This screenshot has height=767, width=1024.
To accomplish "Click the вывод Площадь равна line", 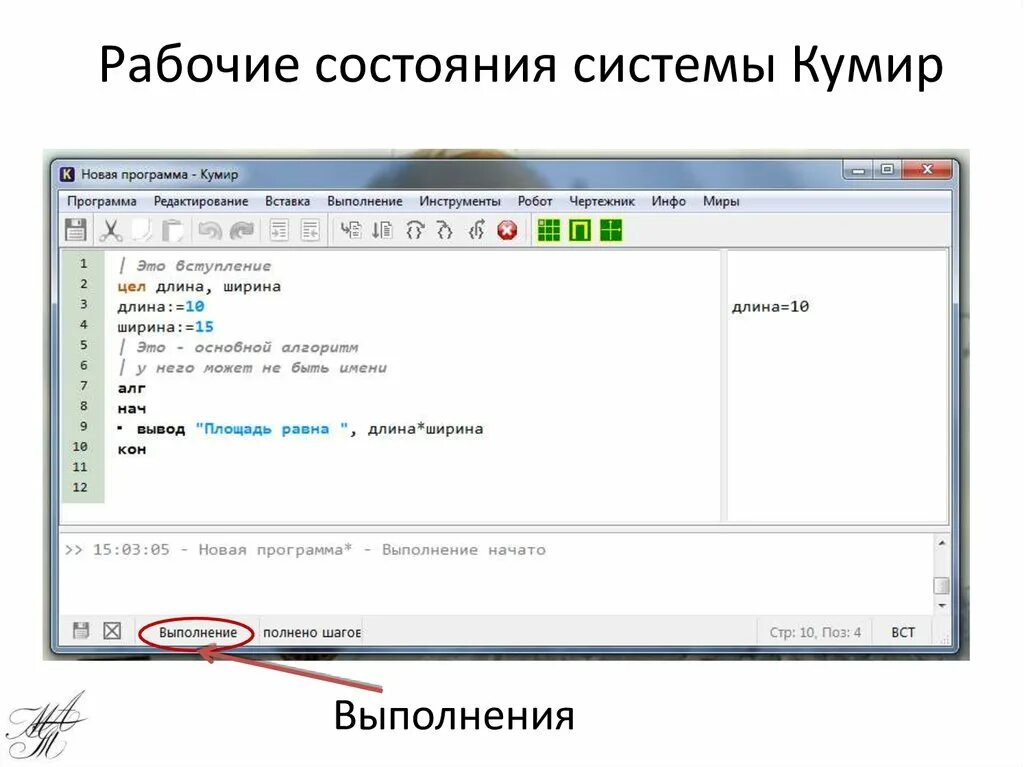I will point(301,429).
